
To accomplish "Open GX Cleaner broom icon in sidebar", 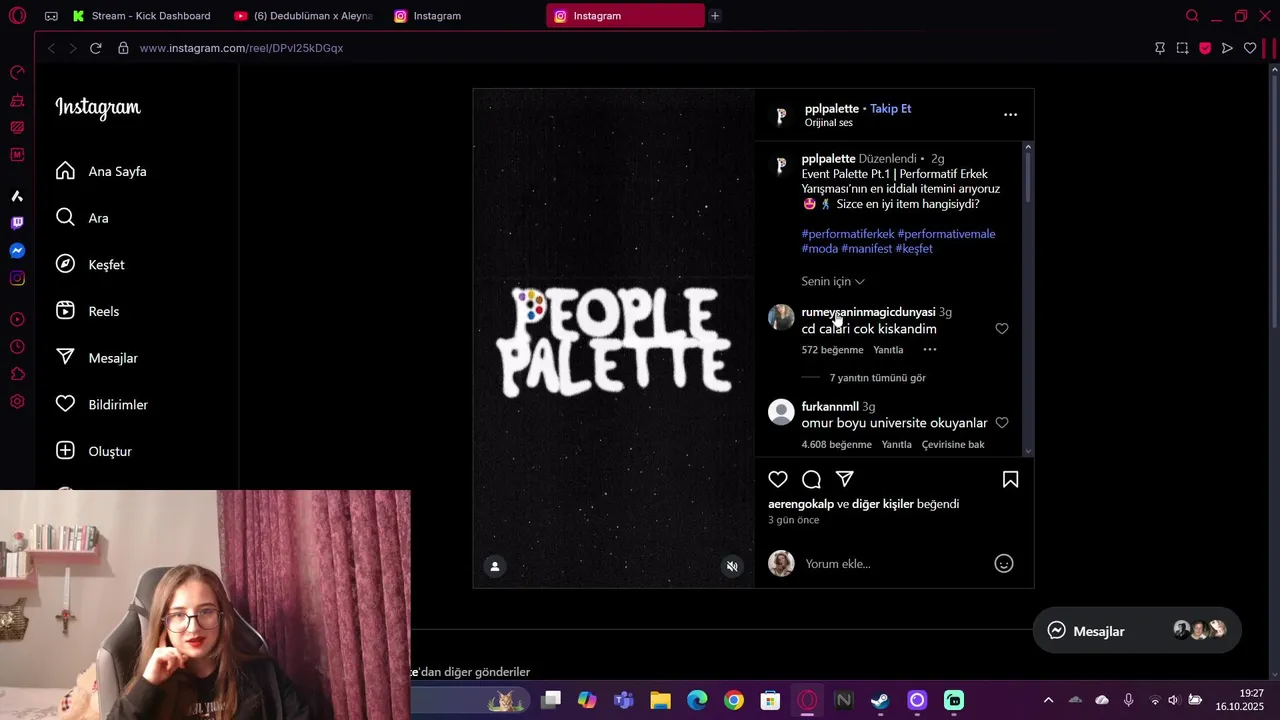I will point(17,100).
